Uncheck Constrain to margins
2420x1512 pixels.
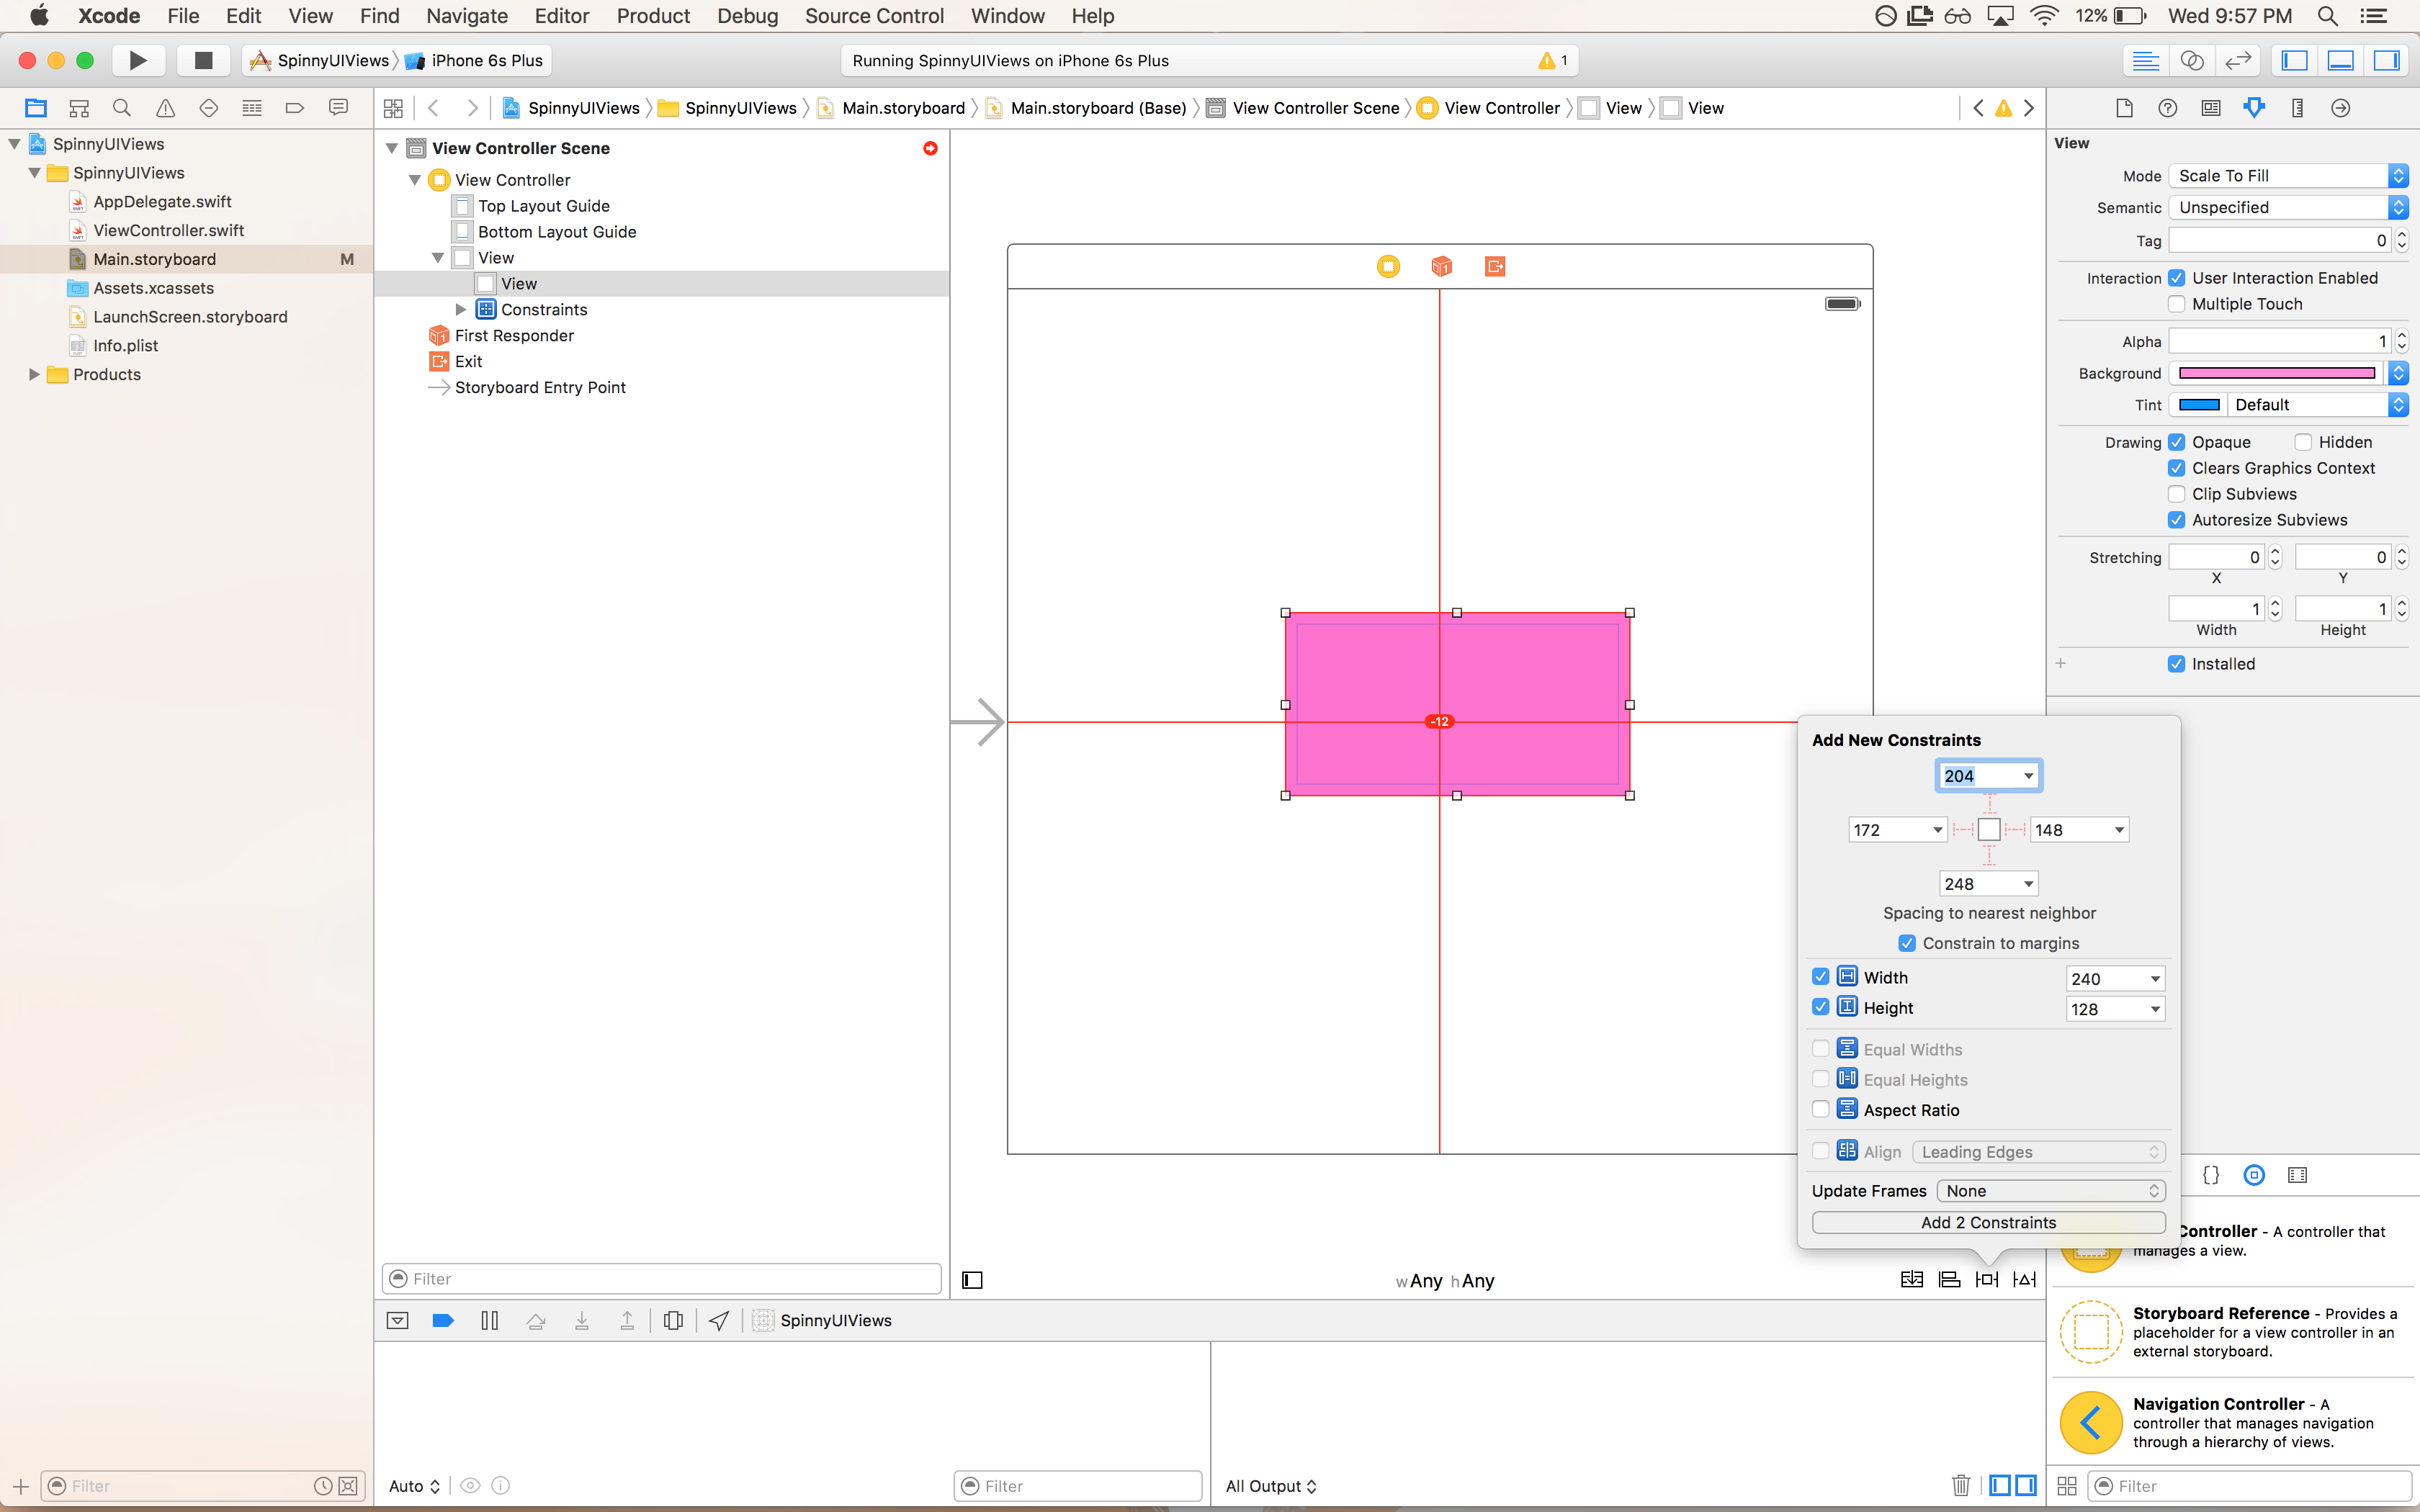click(1907, 943)
